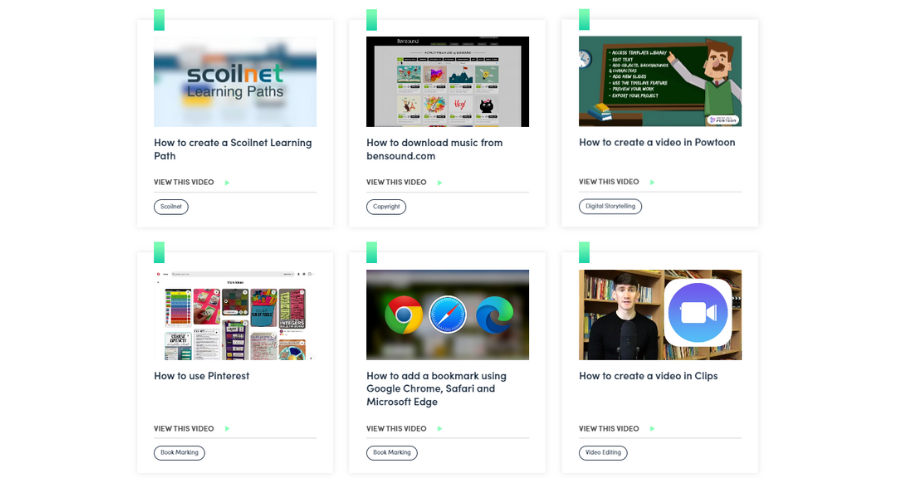Click the play arrow for the Clips video
The image size is (911, 483).
click(x=652, y=429)
